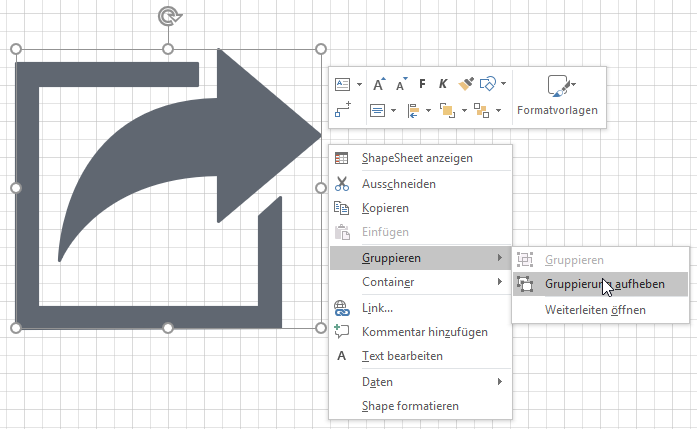697x429 pixels.
Task: Click the bring to front icon
Action: [446, 110]
